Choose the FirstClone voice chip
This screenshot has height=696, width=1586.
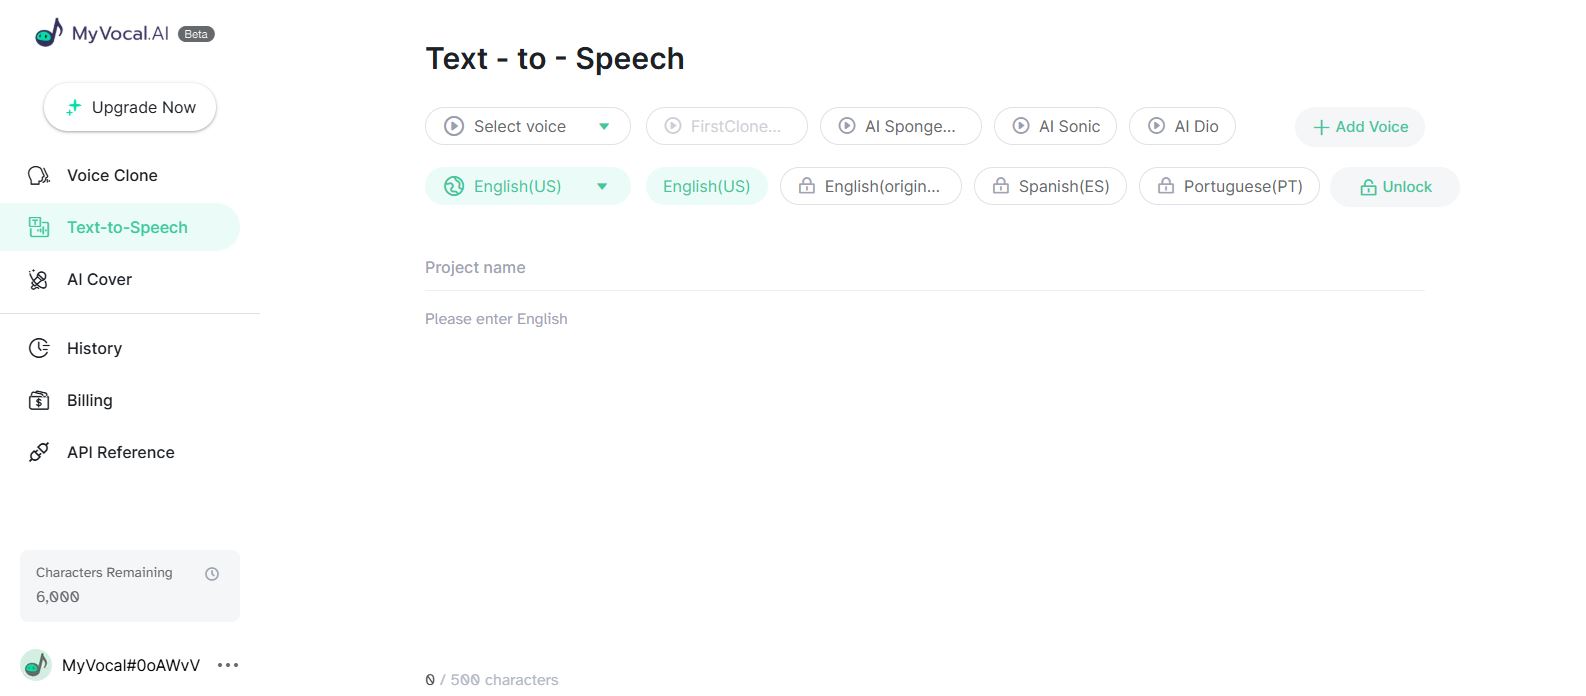pyautogui.click(x=726, y=126)
